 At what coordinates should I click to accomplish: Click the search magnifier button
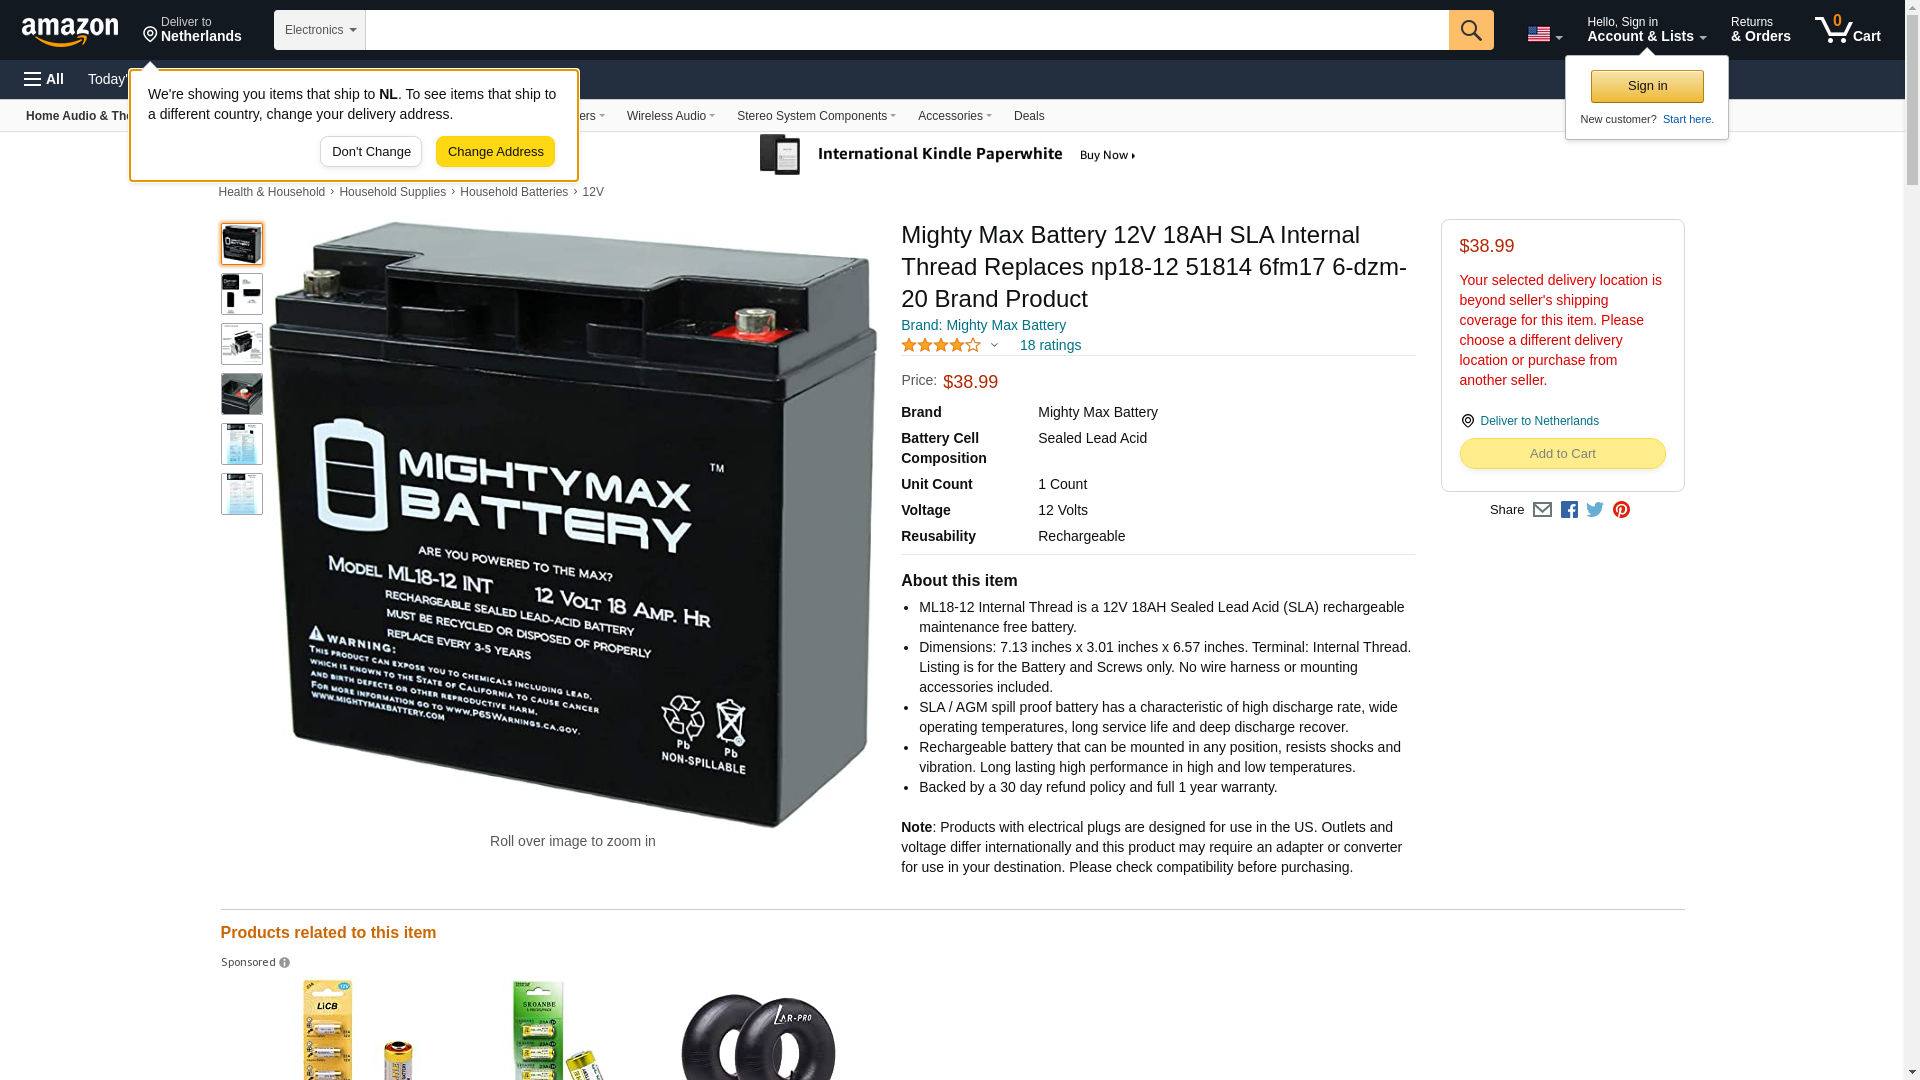1470,30
